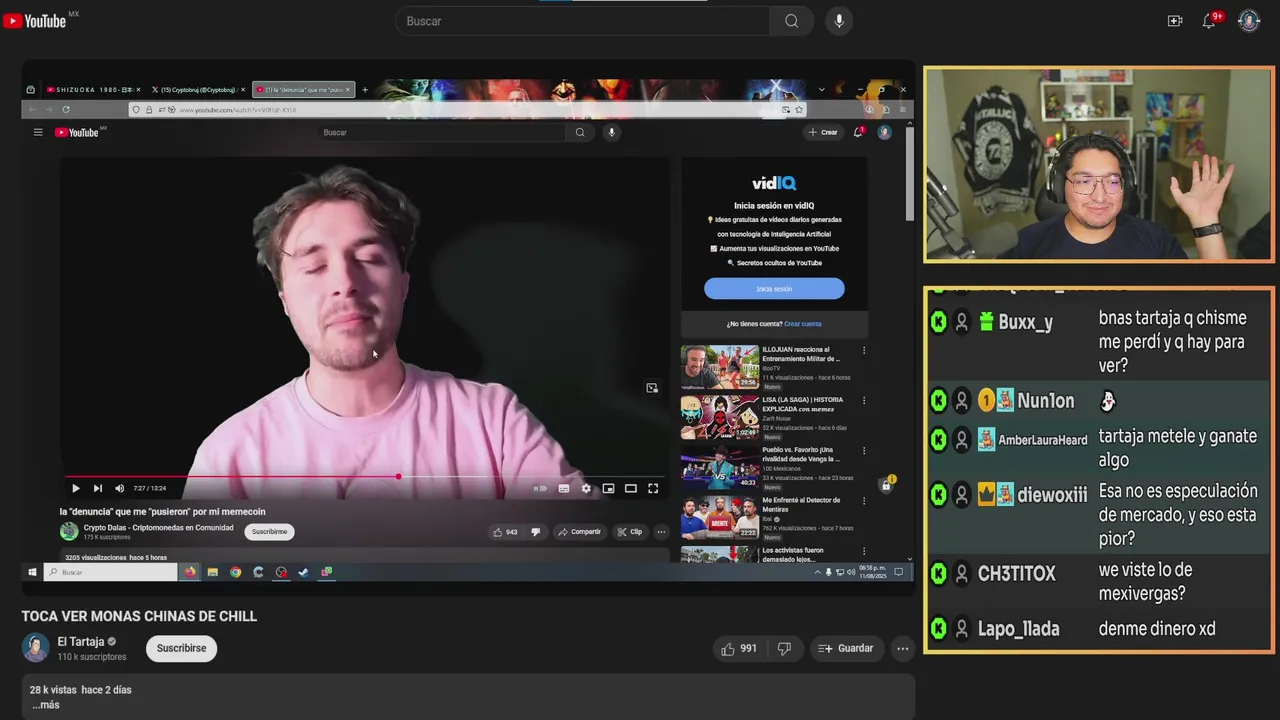Open options menu for Pueblo vs. Favorito video
This screenshot has width=1280, height=720.
coord(864,451)
